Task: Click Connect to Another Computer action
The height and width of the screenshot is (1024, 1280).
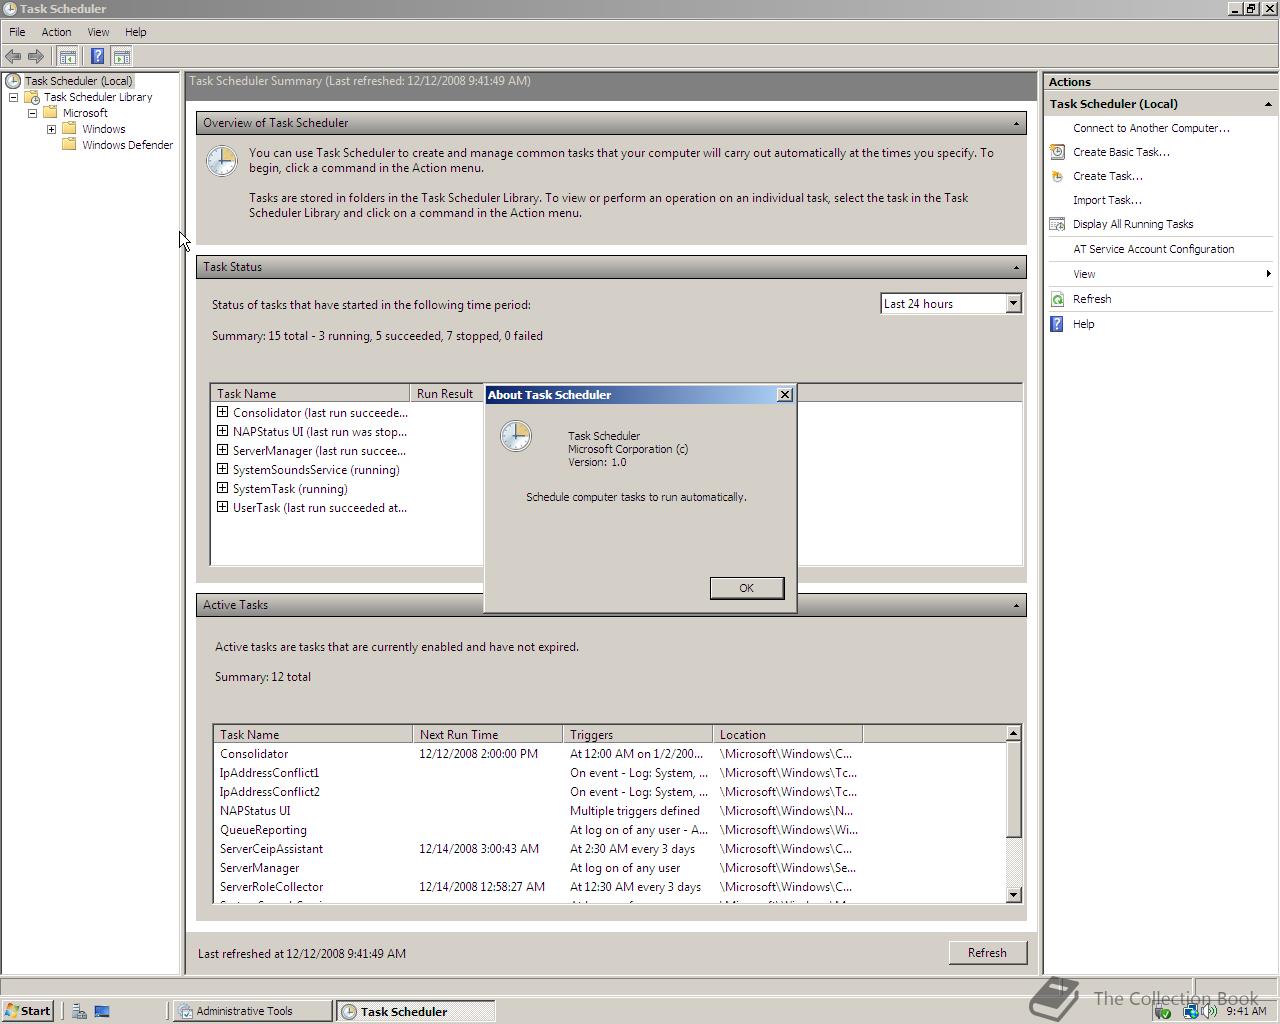Action: 1151,128
